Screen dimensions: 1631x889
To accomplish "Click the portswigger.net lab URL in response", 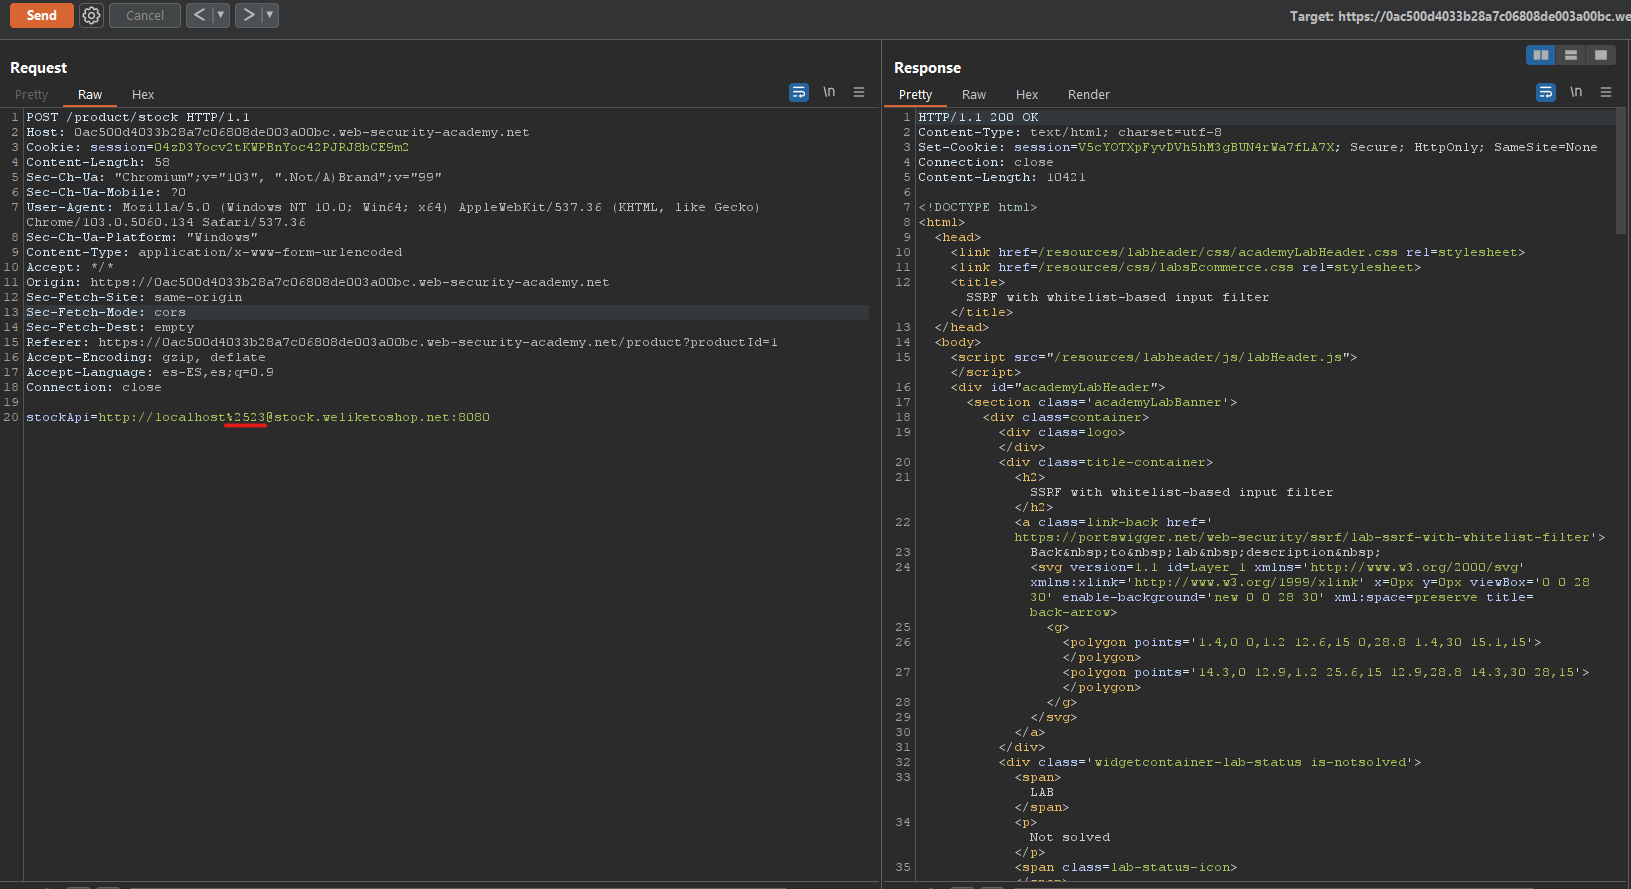I will [1302, 537].
